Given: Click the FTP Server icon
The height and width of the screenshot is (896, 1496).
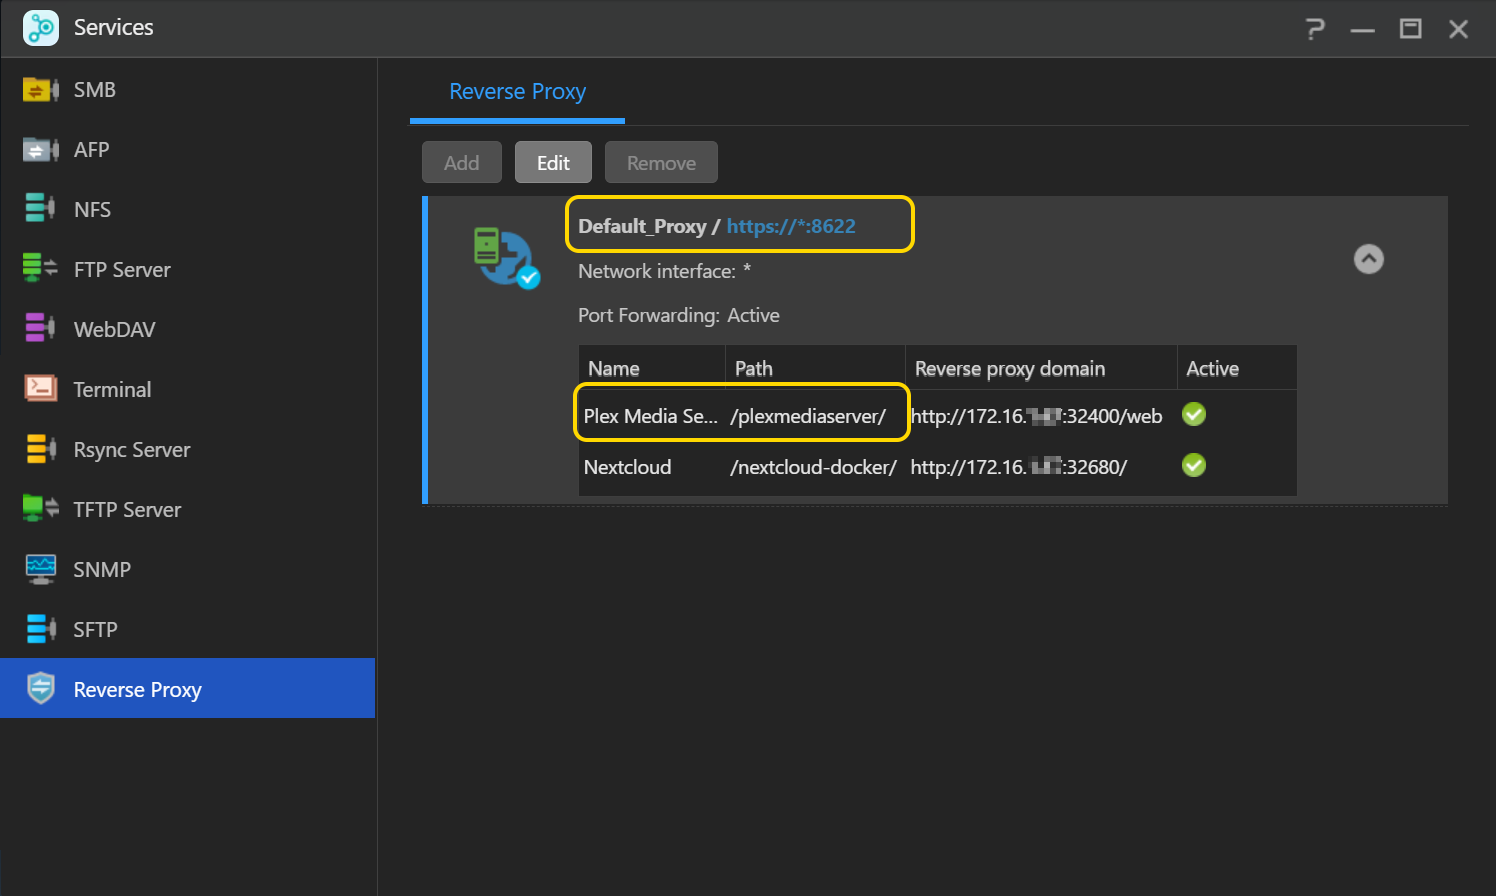Looking at the screenshot, I should point(40,268).
